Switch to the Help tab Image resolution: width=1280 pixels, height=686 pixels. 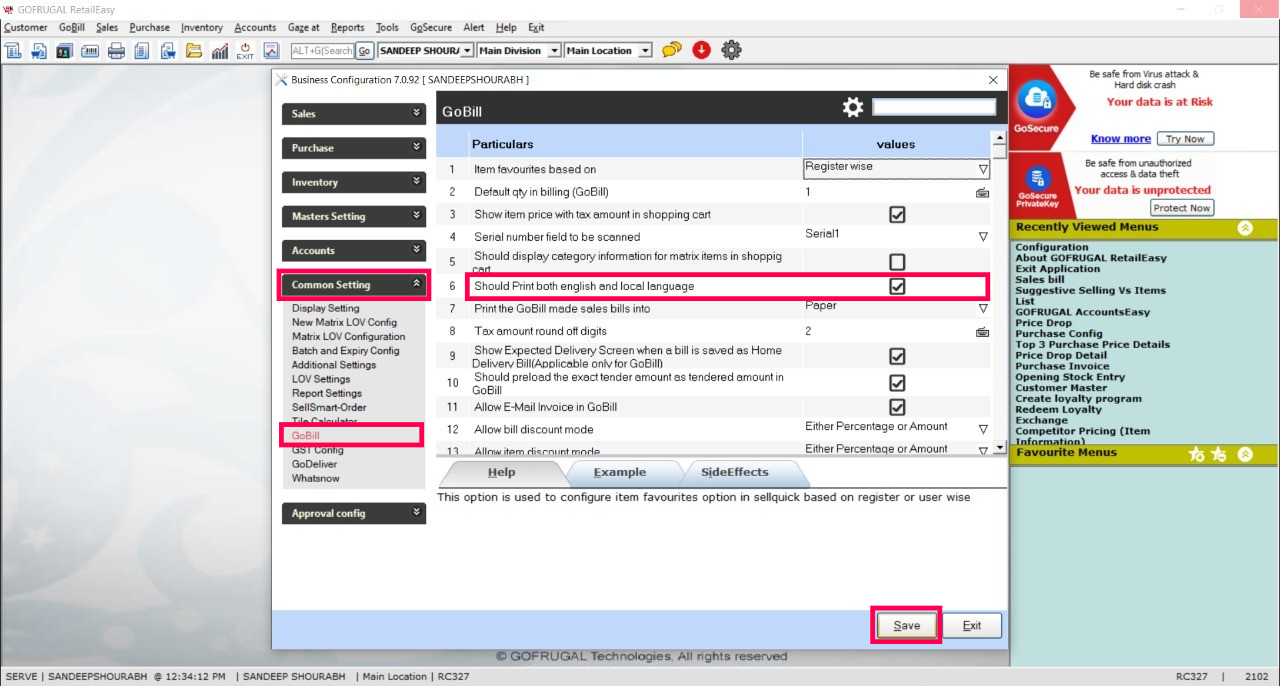click(x=501, y=472)
